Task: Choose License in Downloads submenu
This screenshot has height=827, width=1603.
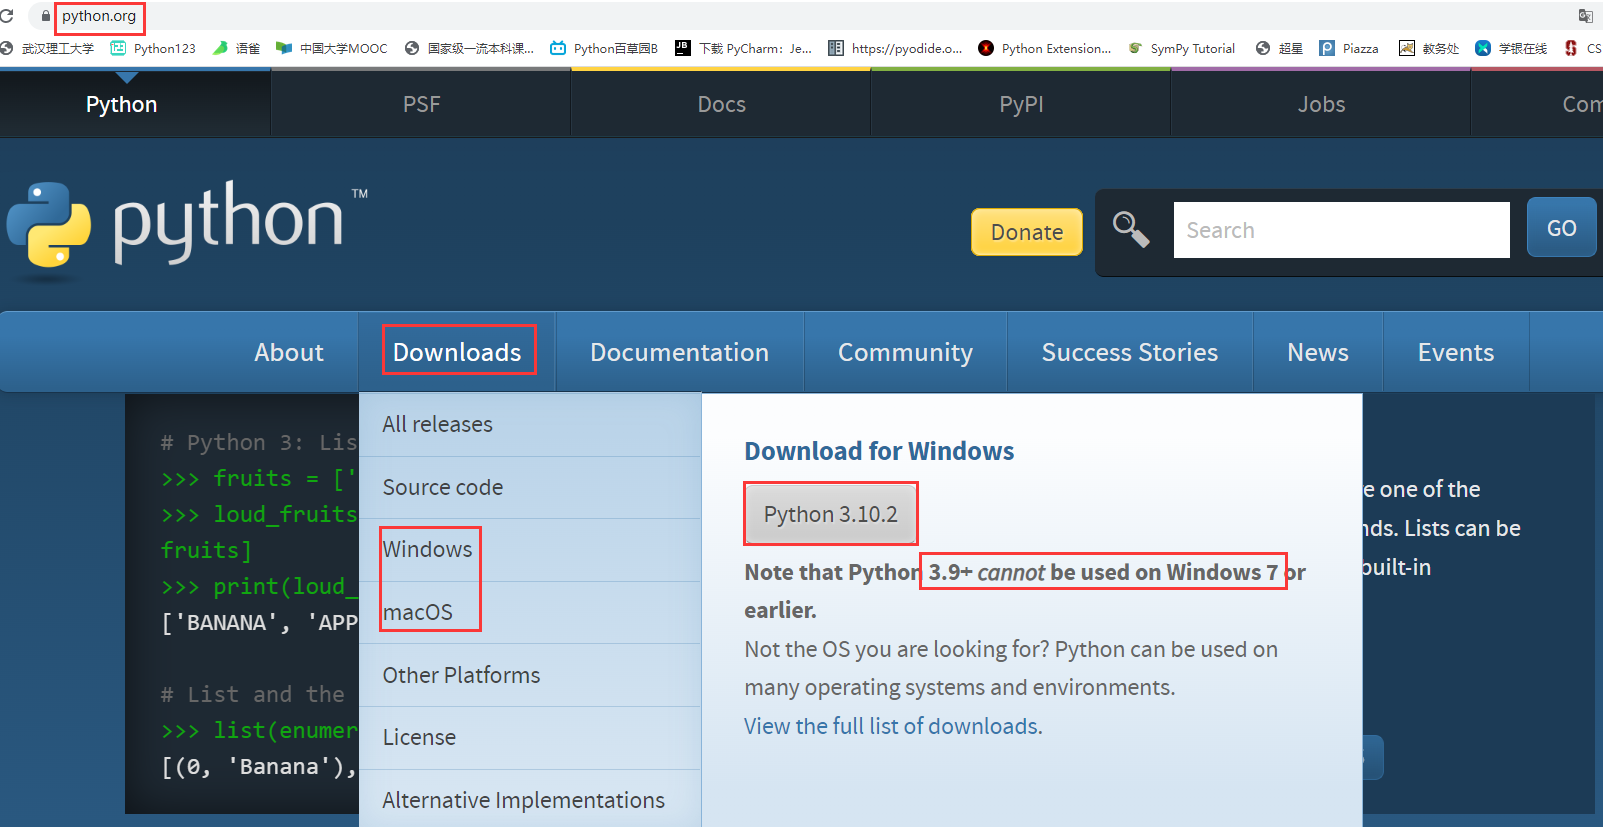Action: (x=530, y=738)
